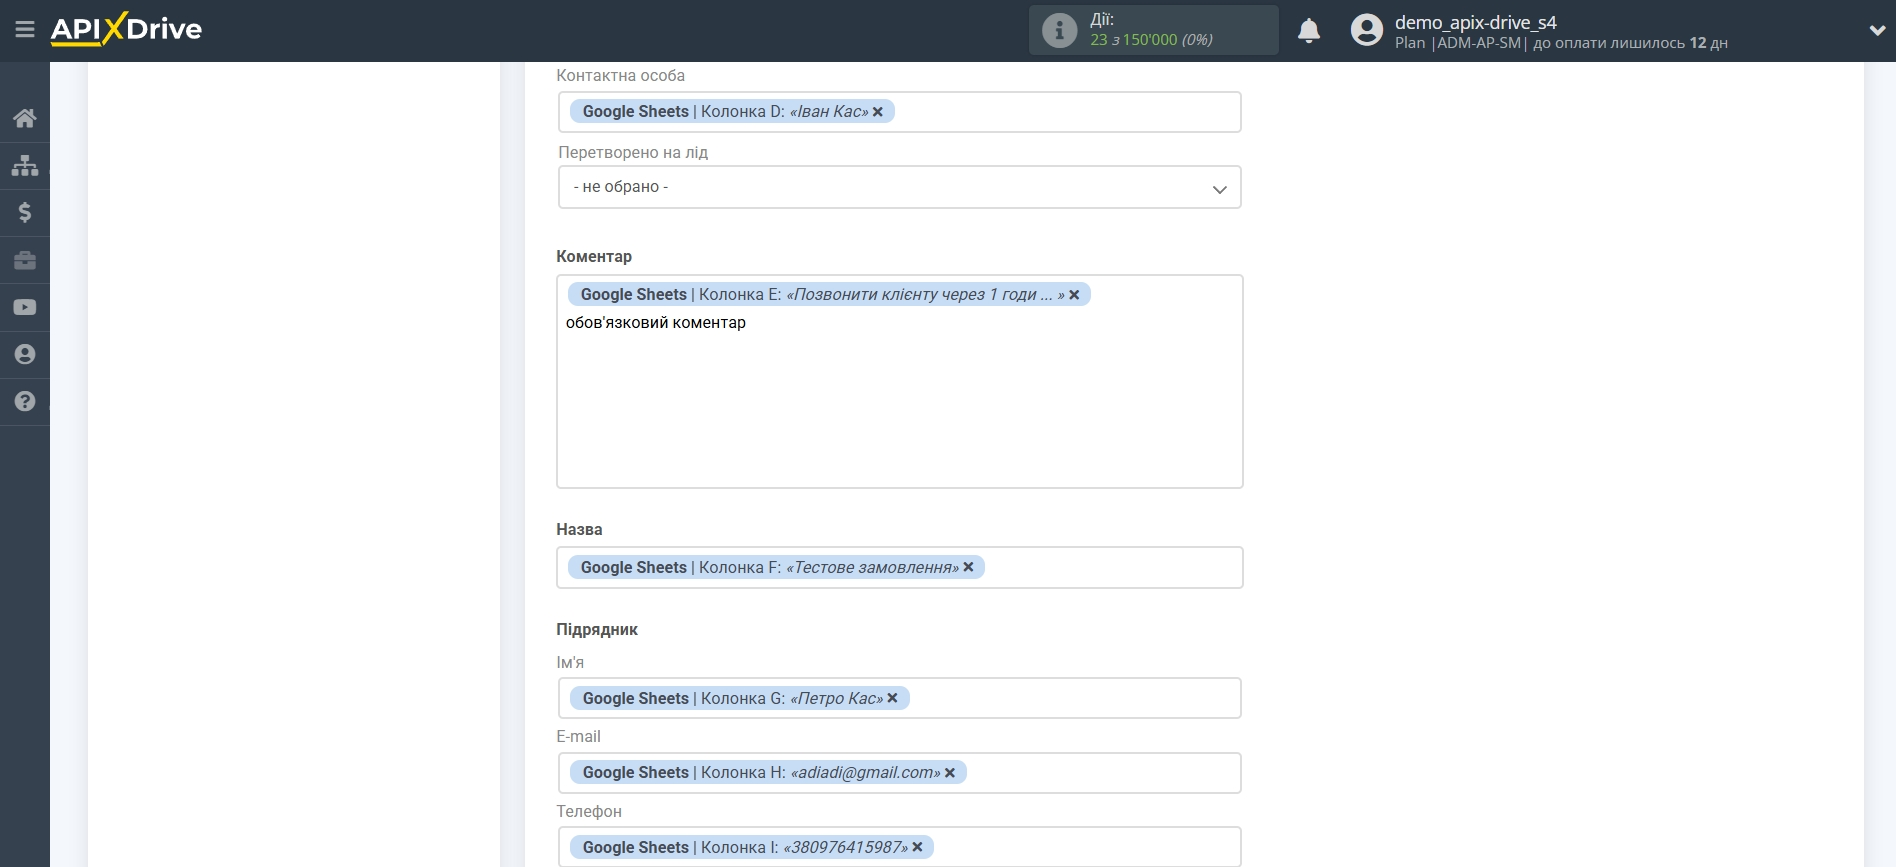This screenshot has height=867, width=1896.
Task: Remove the Колонка I phone tag
Action: point(917,847)
